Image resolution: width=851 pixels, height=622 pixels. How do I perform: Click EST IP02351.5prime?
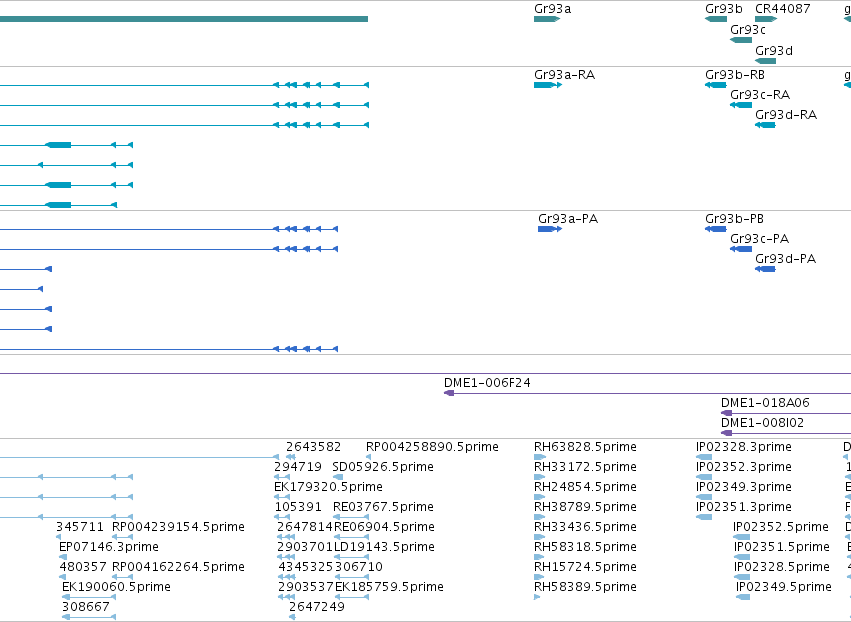pyautogui.click(x=742, y=557)
